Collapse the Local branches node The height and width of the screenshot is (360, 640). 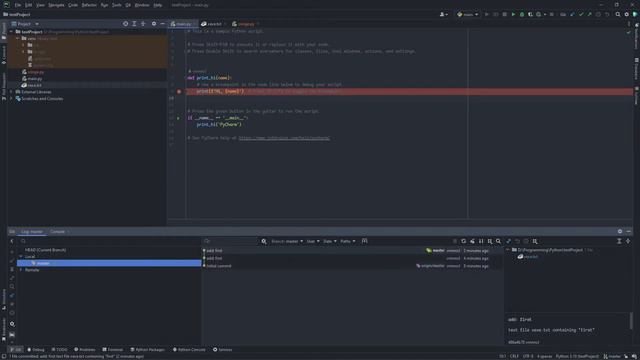21,256
